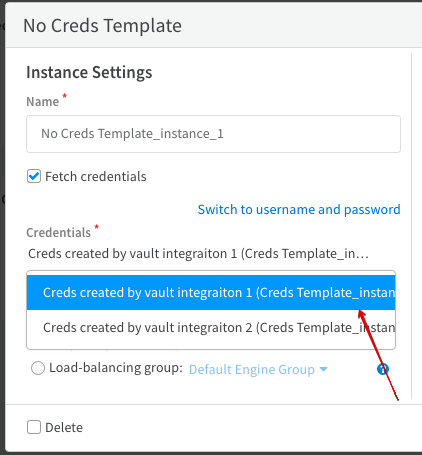Click the No Creds Template dialog title

coord(102,26)
